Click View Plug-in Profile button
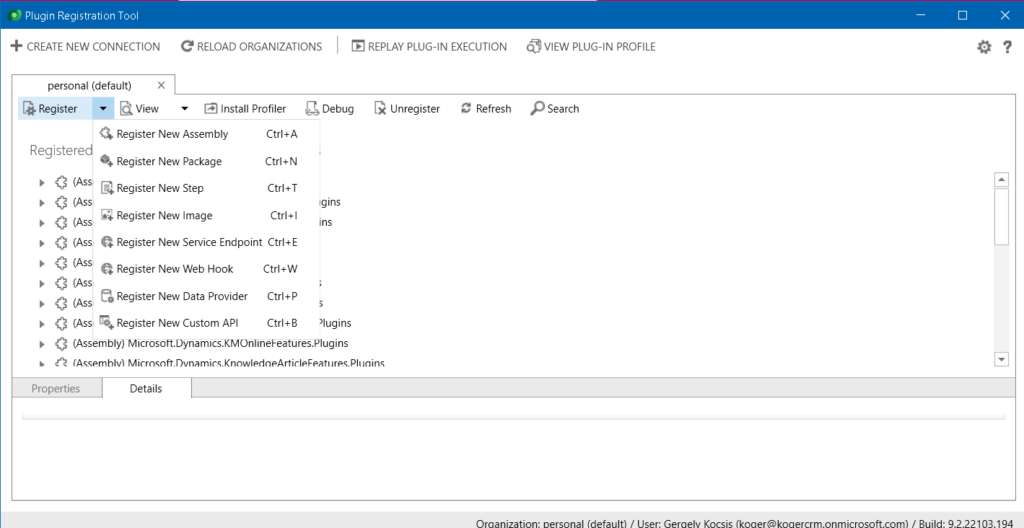 591,46
